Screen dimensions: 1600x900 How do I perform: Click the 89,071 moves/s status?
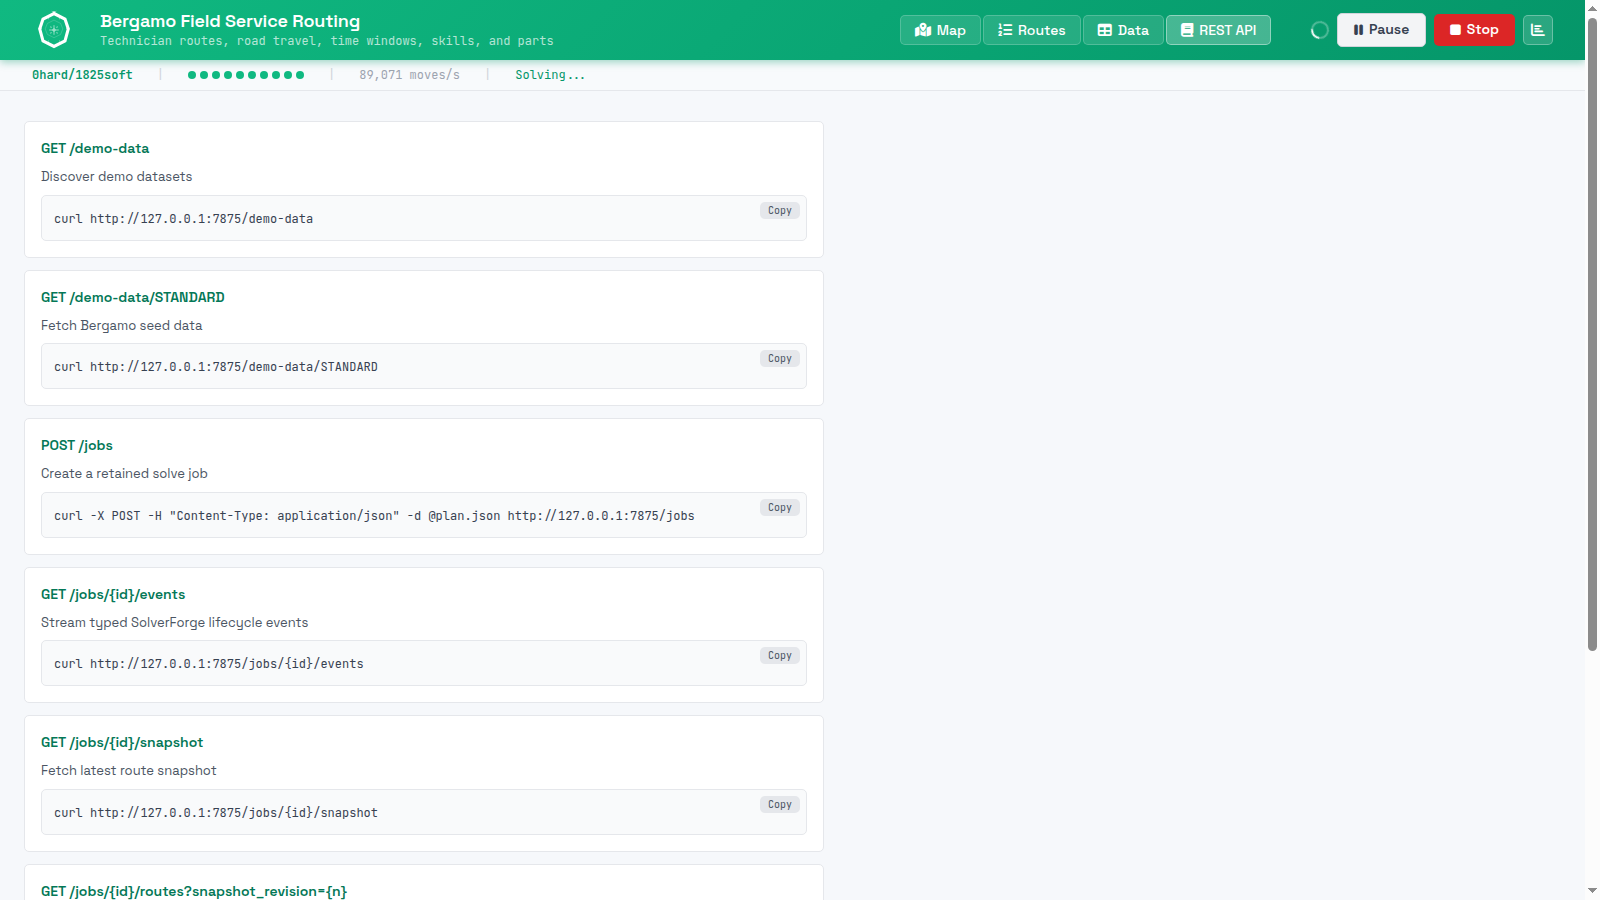409,75
